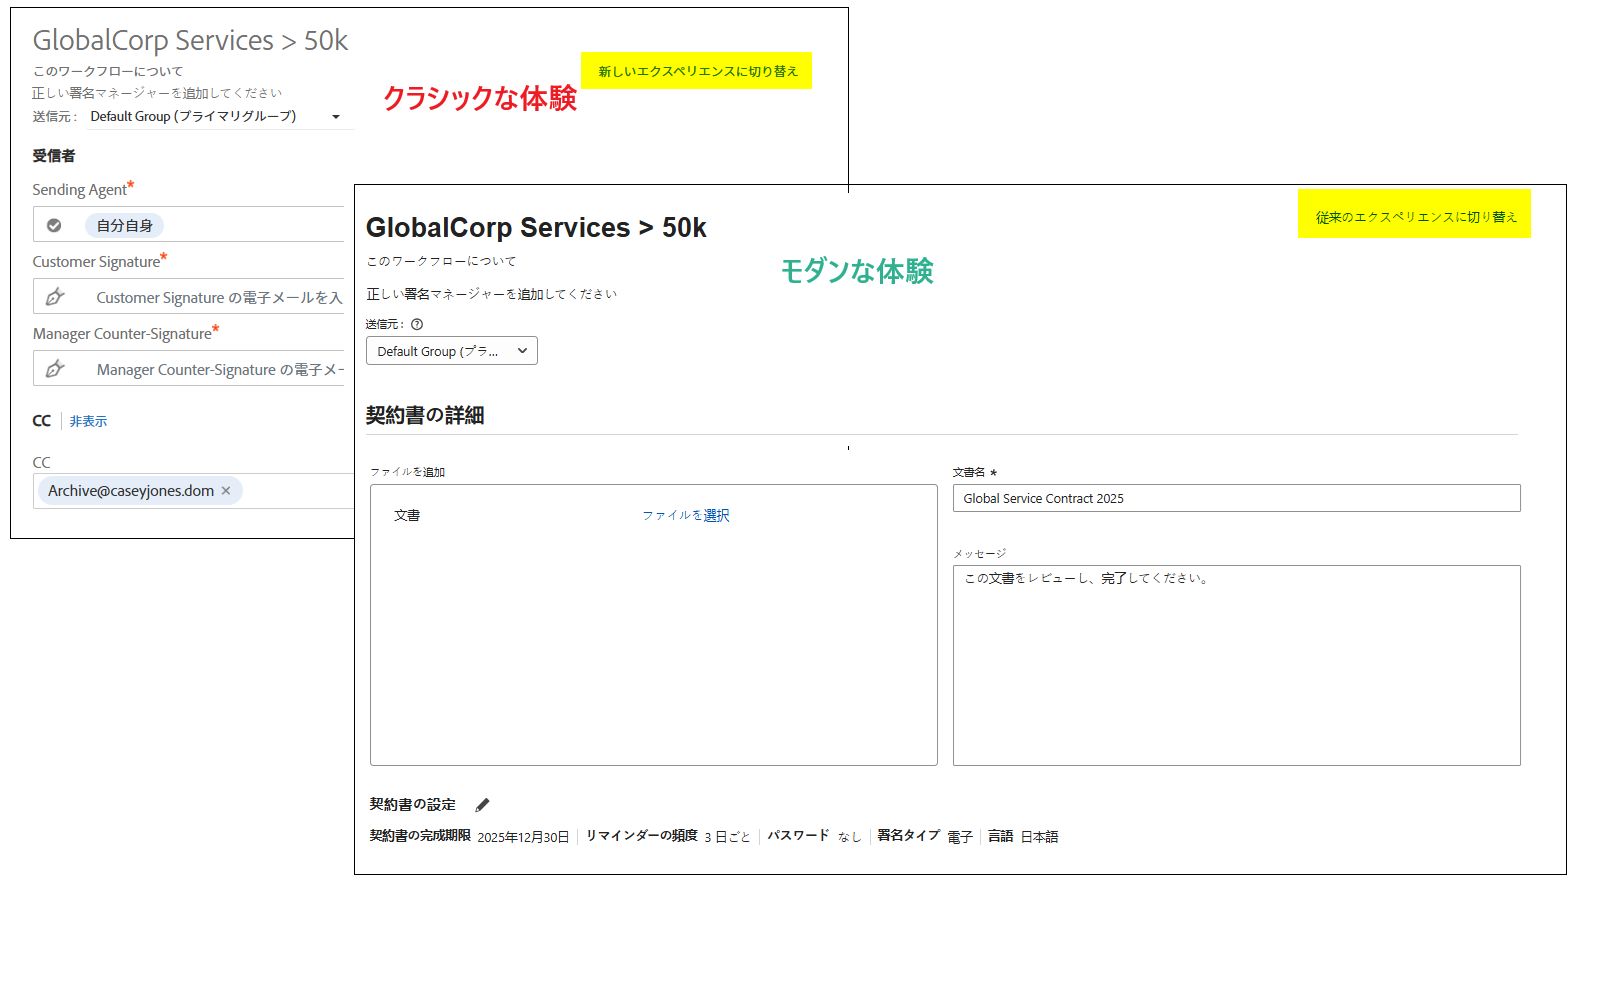Screen dimensions: 1600x993
Task: Click 新しいエクスペリエンスに切り替え button
Action: pos(697,71)
